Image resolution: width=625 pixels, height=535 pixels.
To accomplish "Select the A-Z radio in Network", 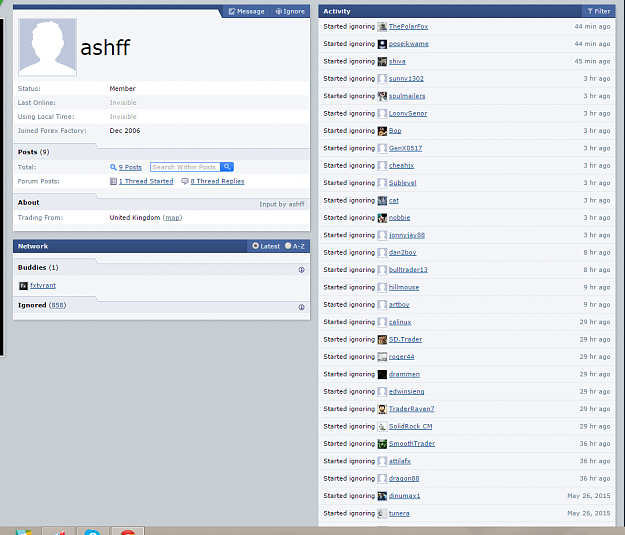I will 288,246.
